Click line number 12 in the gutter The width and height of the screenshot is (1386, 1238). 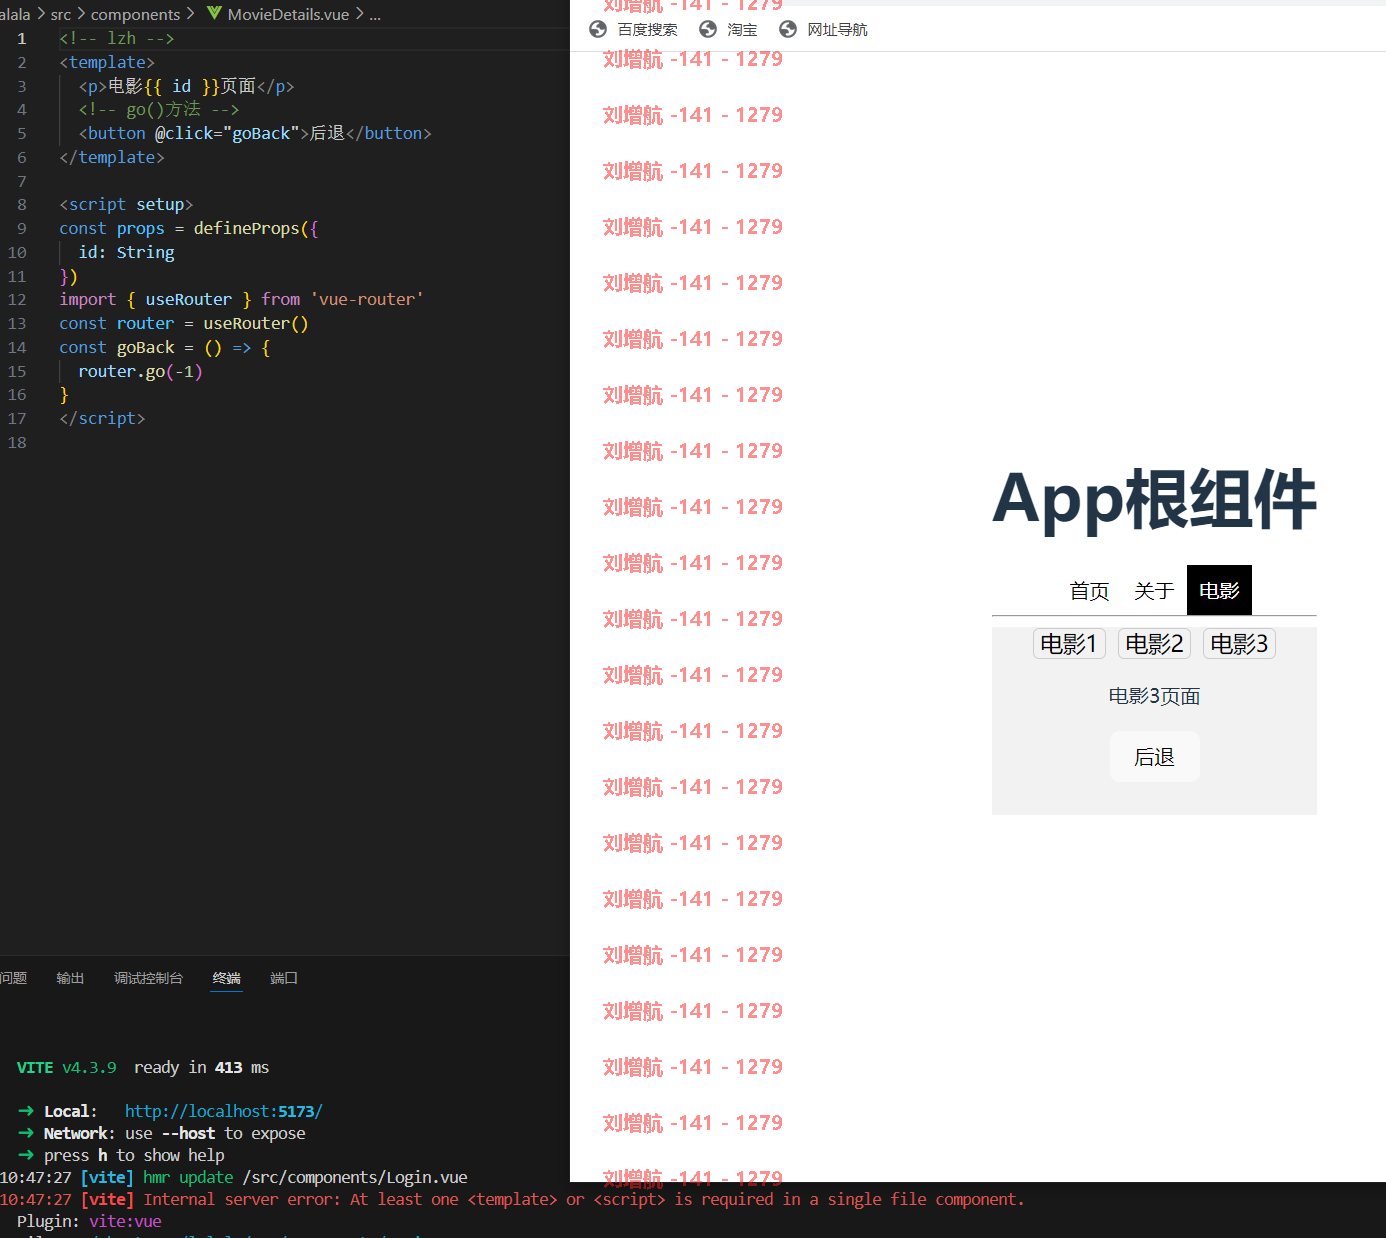click(x=17, y=300)
